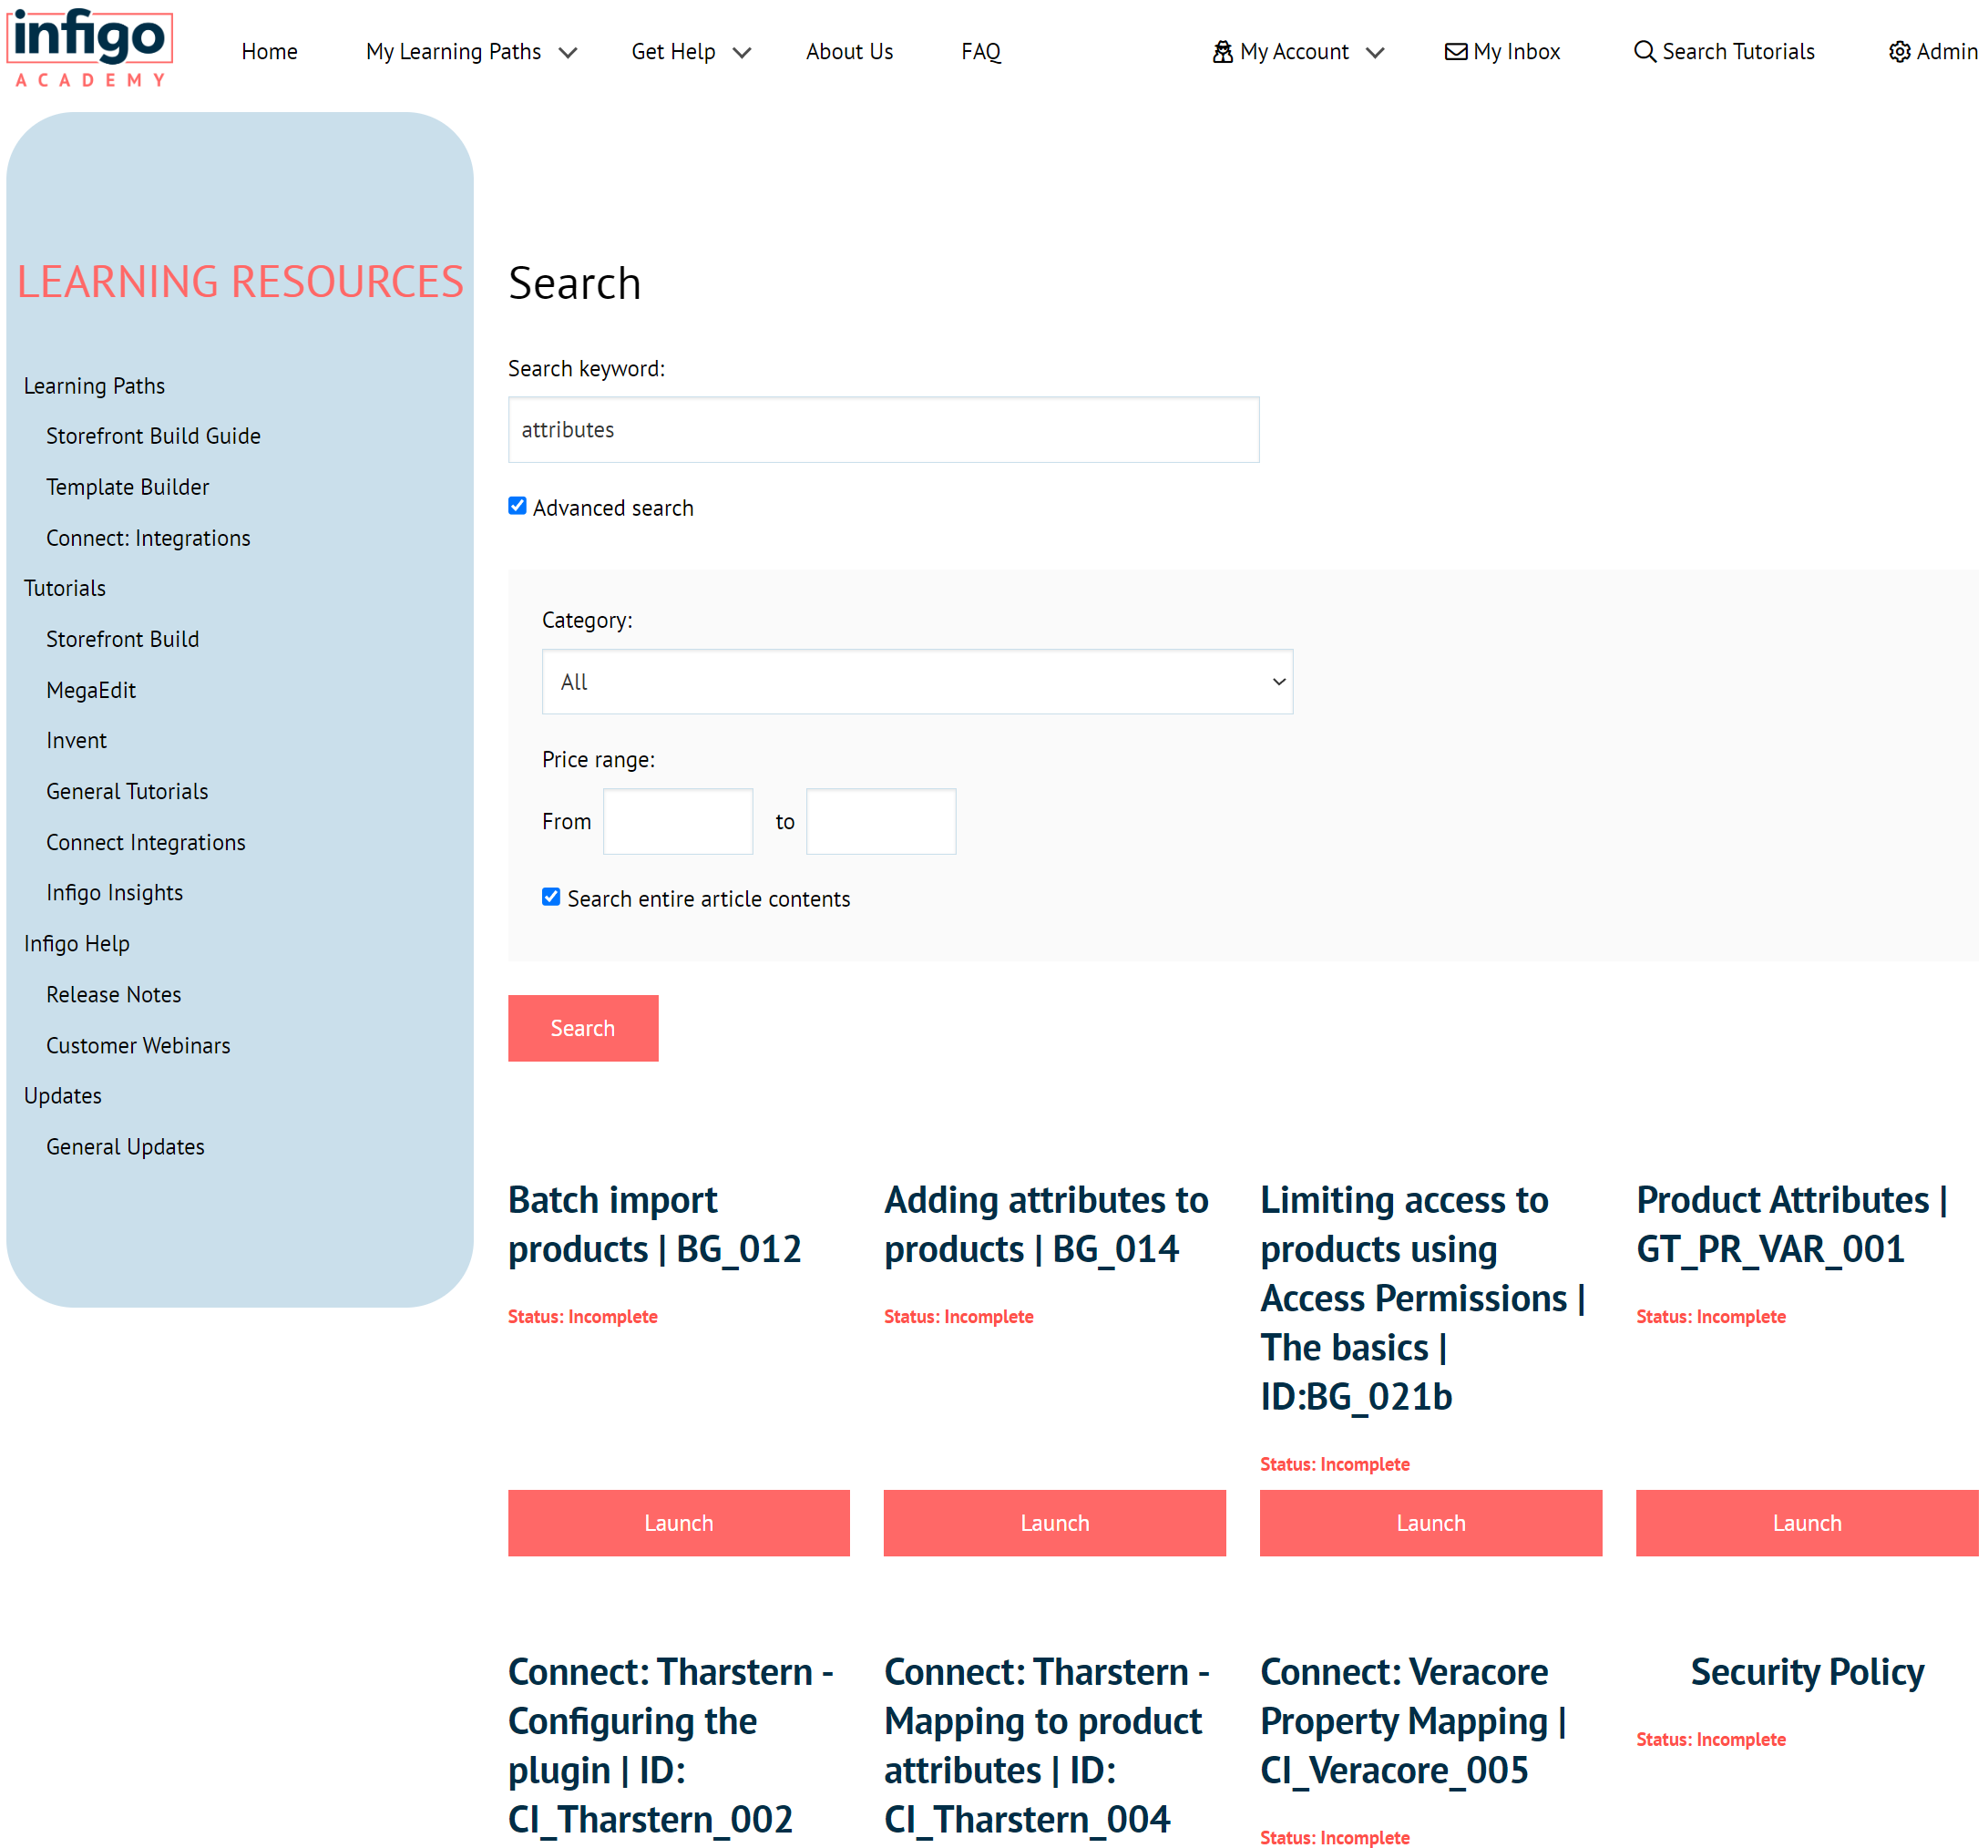
Task: Open Tharstern Configuring the plugin title
Action: click(670, 1745)
